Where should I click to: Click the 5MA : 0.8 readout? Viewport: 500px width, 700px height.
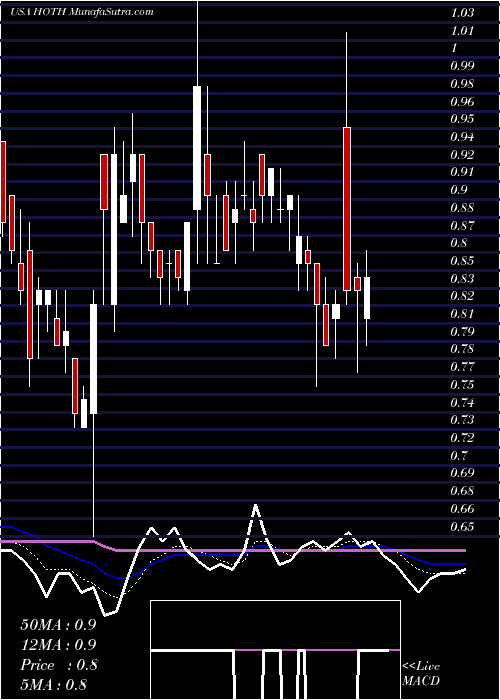(53, 685)
